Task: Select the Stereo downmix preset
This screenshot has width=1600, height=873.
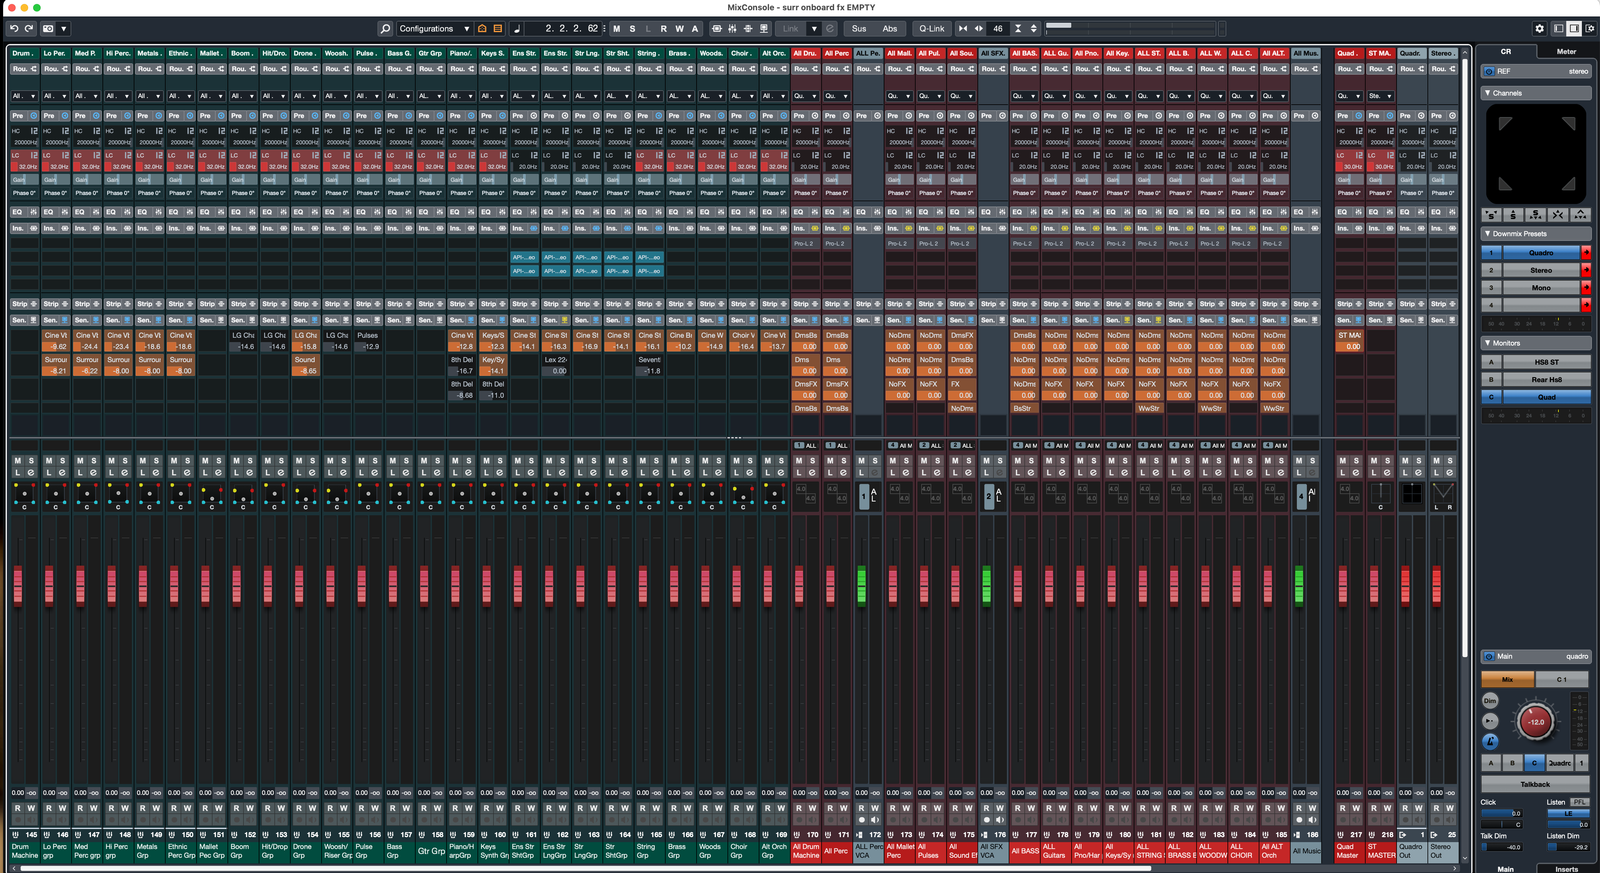Action: pos(1541,270)
